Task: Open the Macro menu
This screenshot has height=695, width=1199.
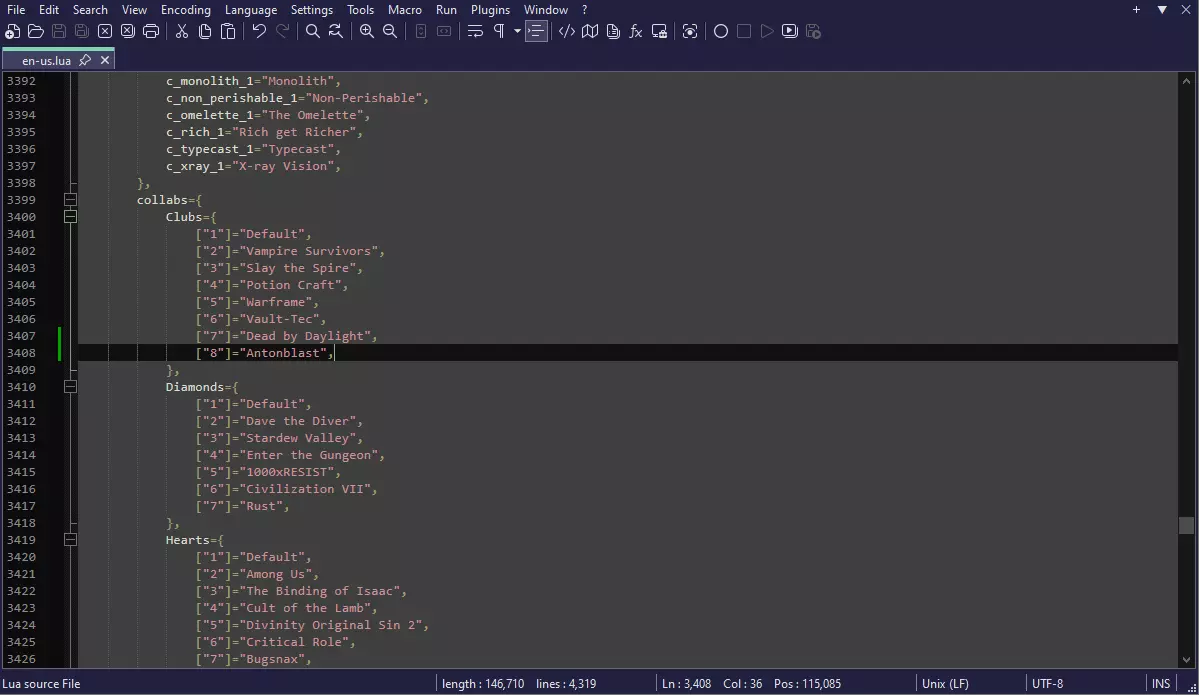Action: pos(405,10)
